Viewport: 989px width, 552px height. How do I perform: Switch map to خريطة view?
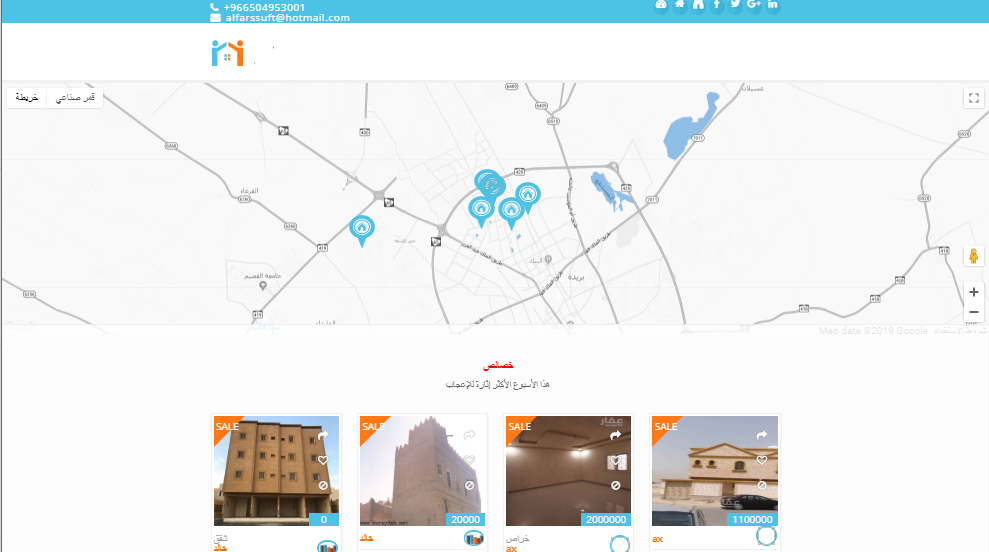point(26,98)
